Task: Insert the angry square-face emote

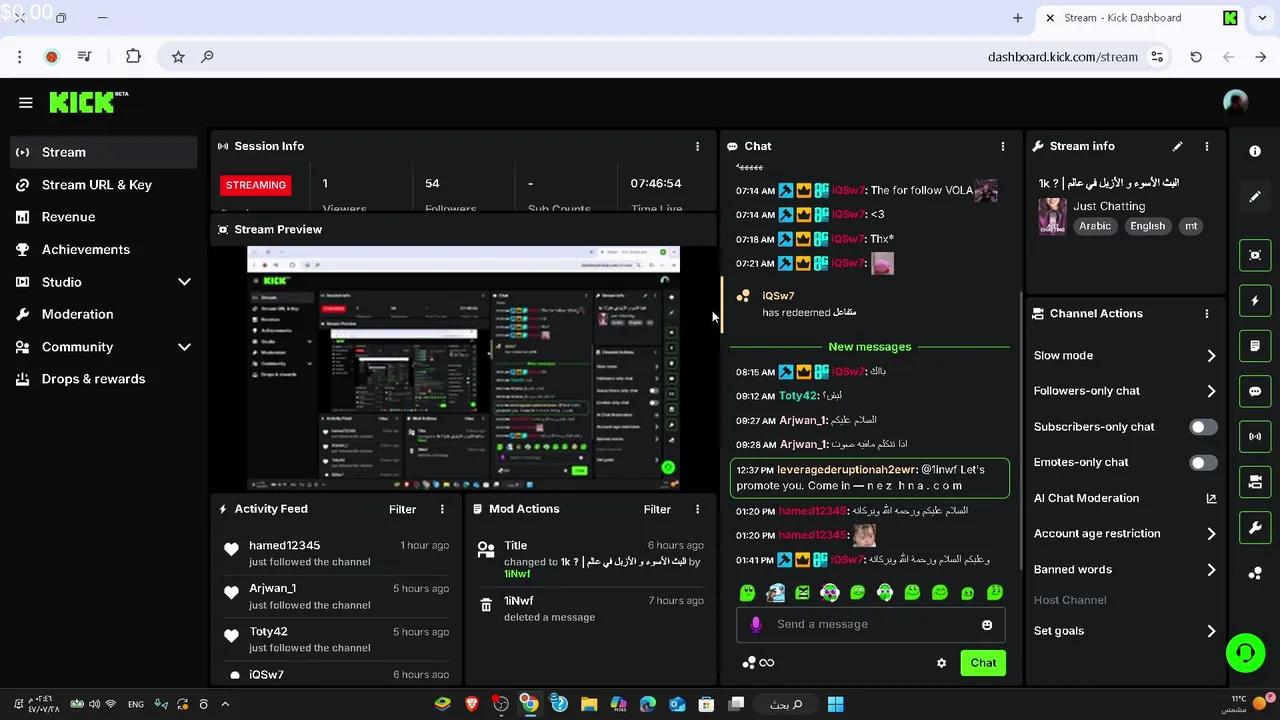Action: (x=802, y=593)
